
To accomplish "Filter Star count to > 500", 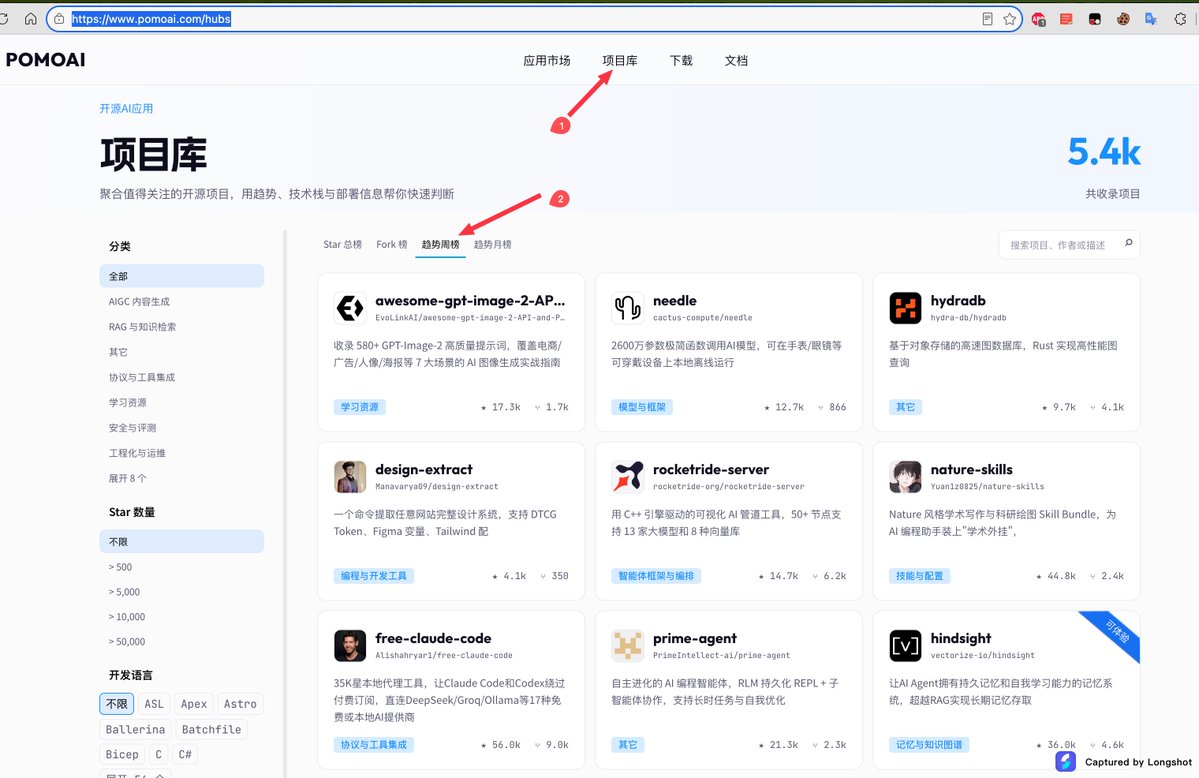I will point(120,567).
